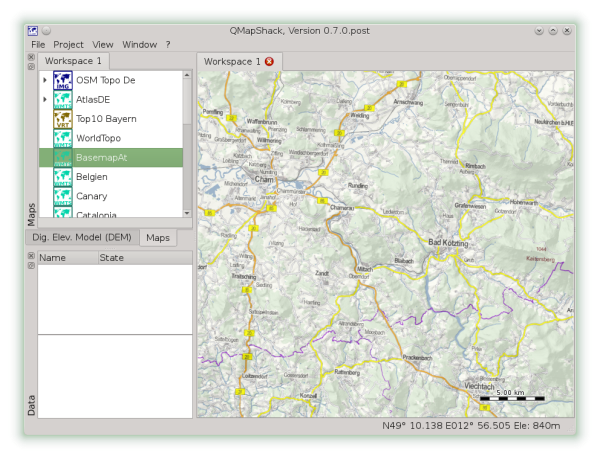The width and height of the screenshot is (600, 459).
Task: Switch to the Dig. Elev. Model (DEM) tab
Action: [81, 238]
